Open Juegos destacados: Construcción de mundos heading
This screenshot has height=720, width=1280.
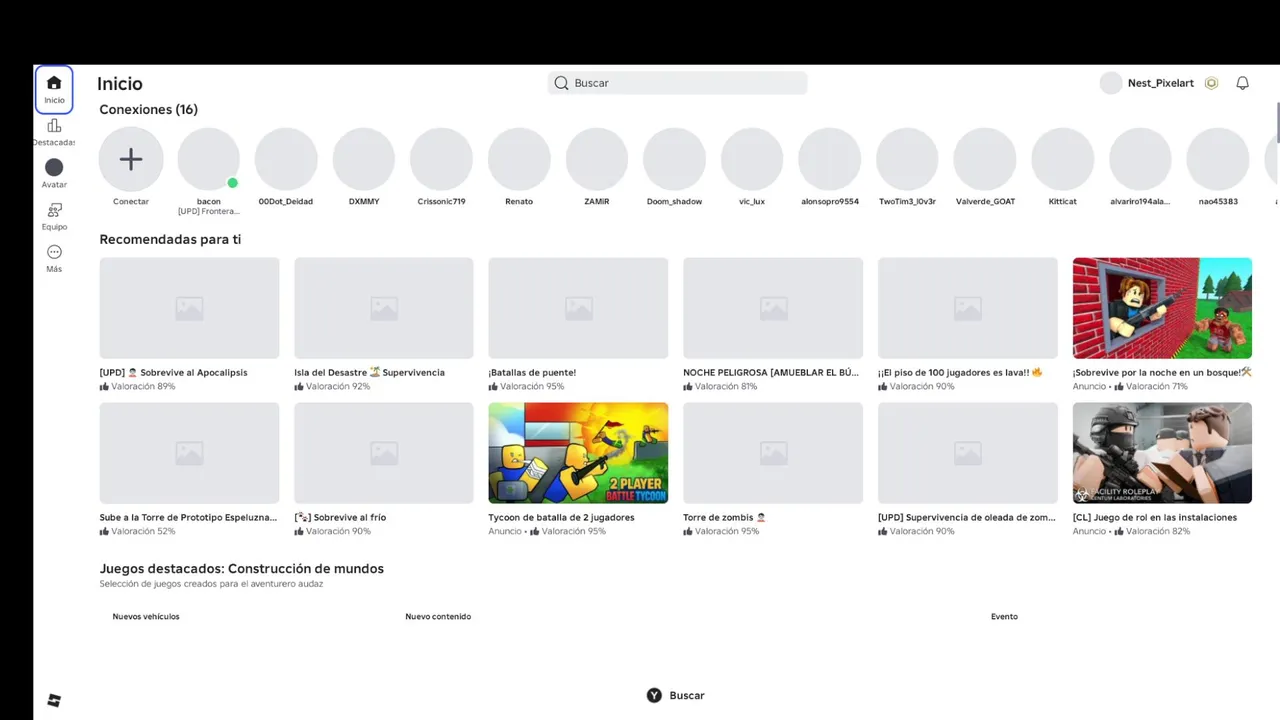[241, 569]
